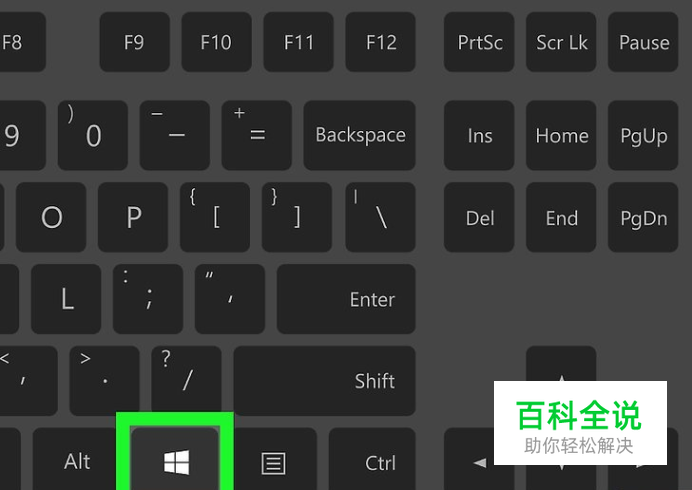
Task: Click the End key
Action: coord(561,217)
